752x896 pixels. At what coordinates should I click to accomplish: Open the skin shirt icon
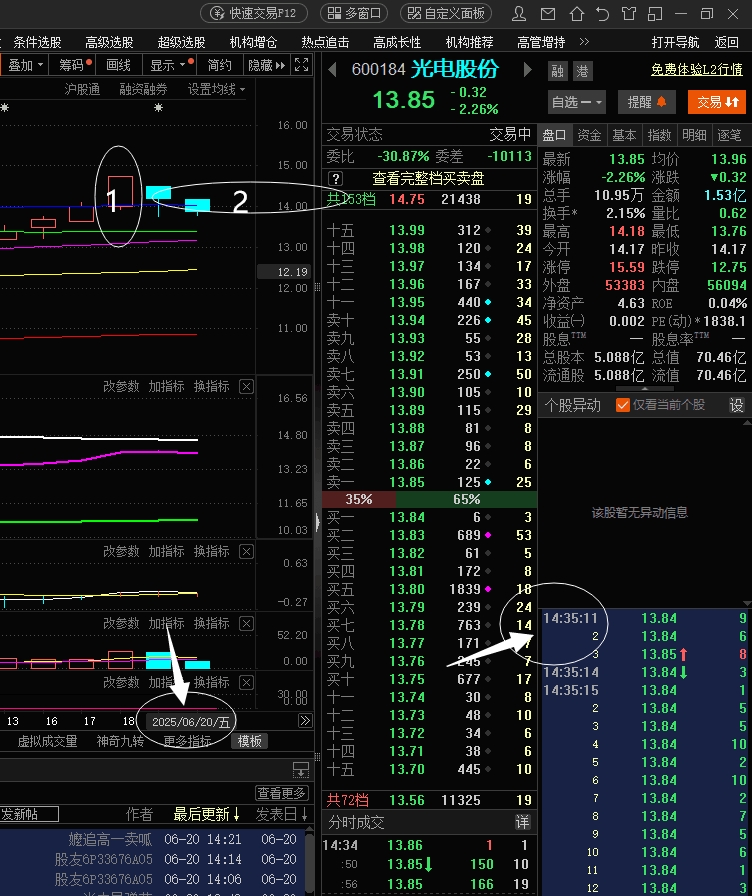pos(629,13)
